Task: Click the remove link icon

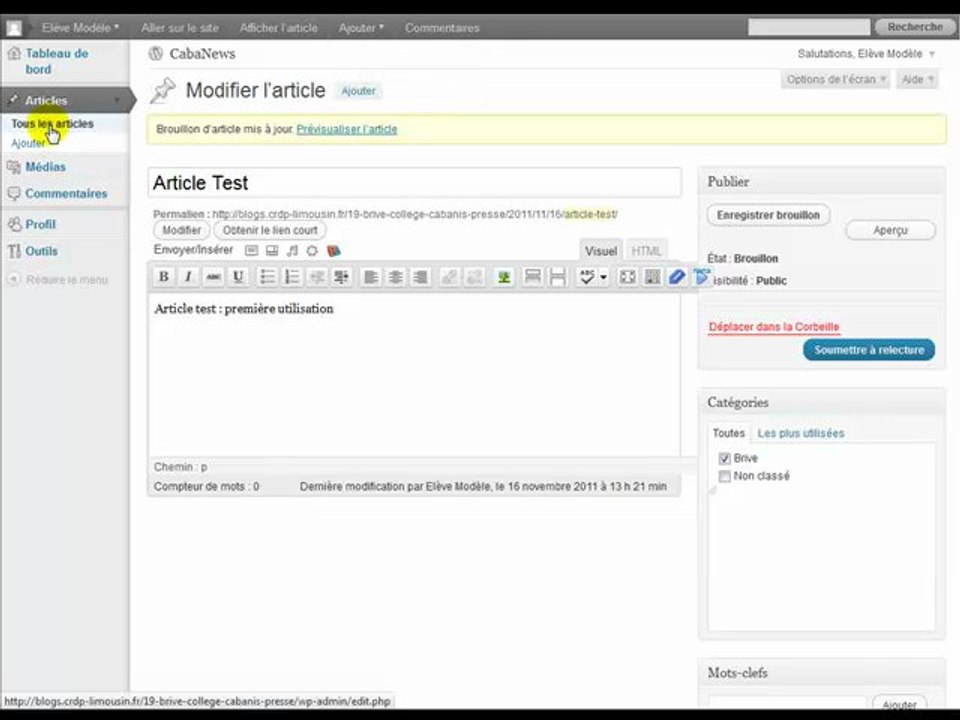Action: 474,277
